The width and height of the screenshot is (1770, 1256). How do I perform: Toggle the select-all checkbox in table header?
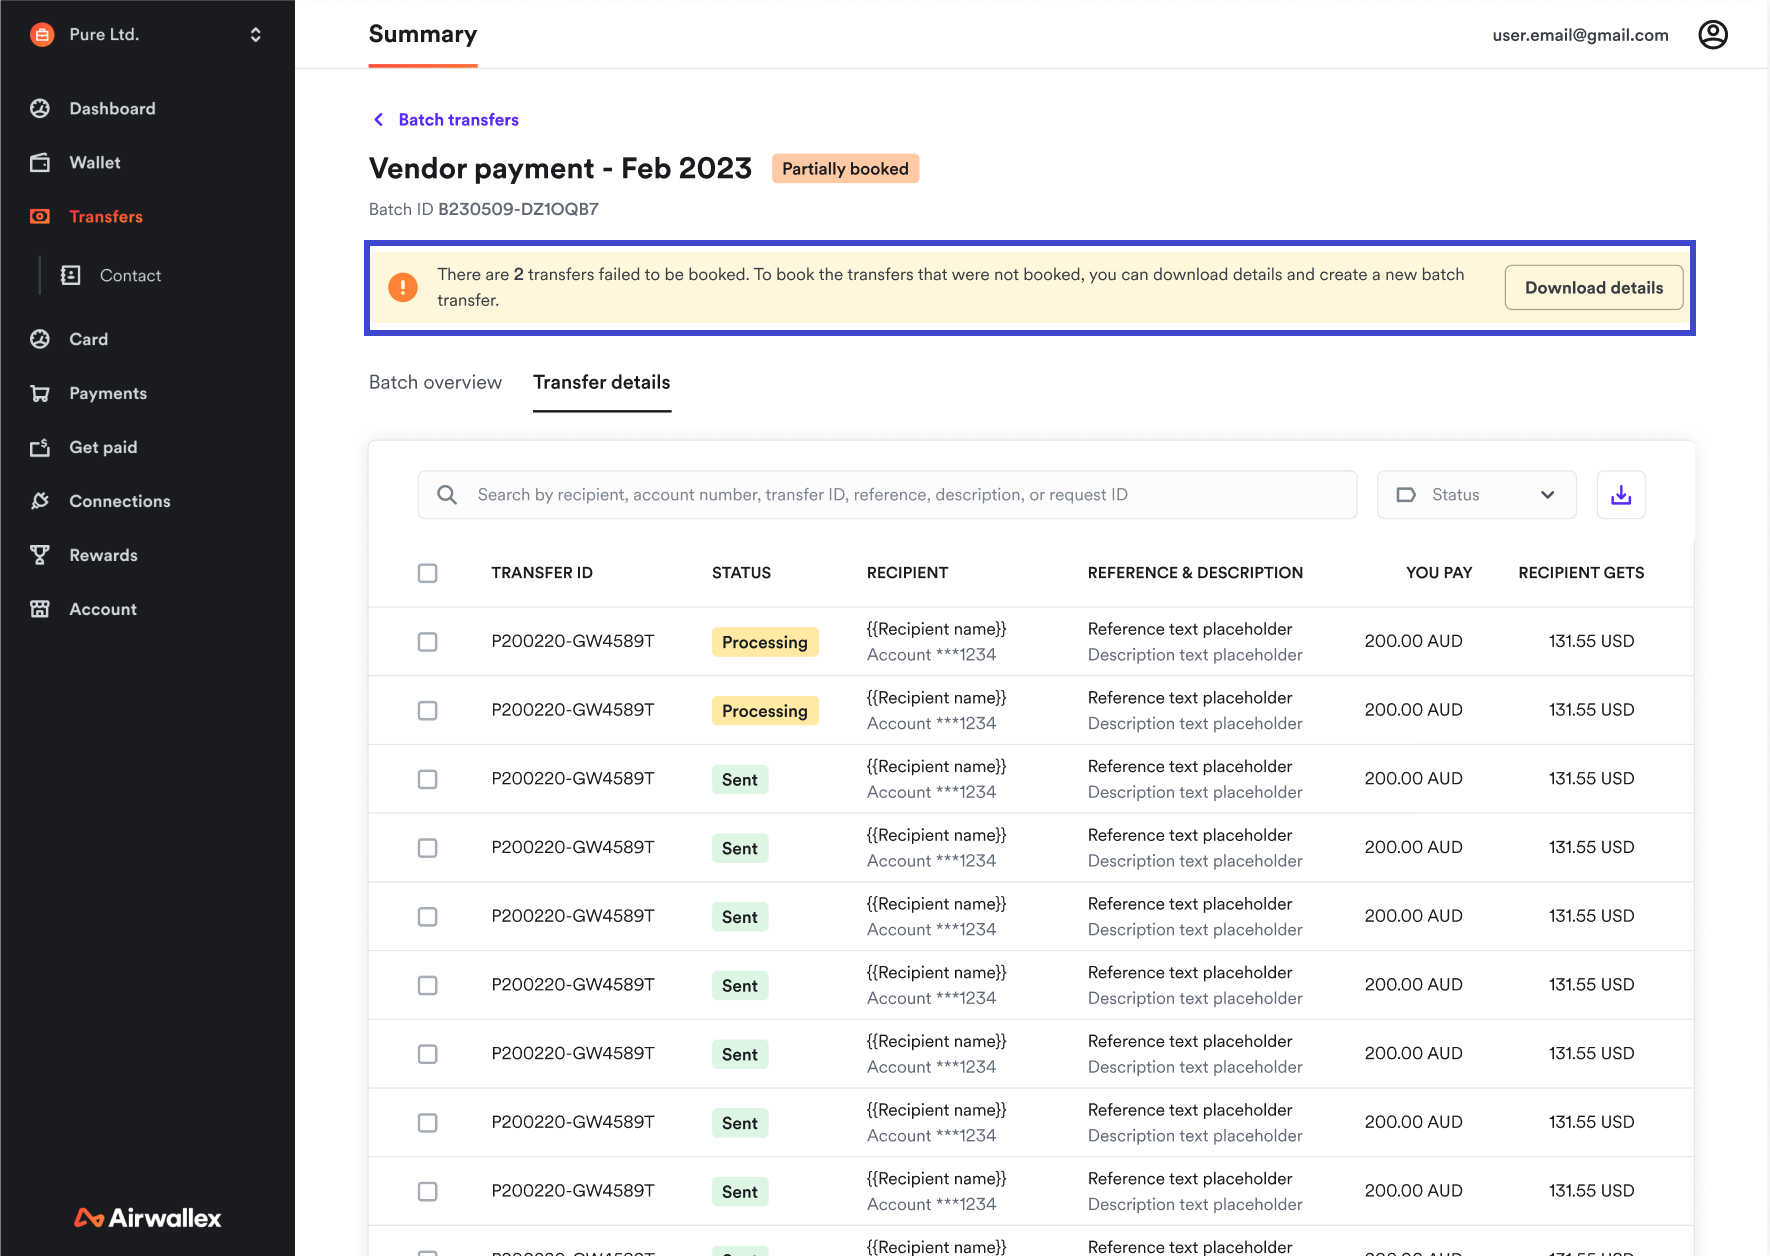[428, 573]
